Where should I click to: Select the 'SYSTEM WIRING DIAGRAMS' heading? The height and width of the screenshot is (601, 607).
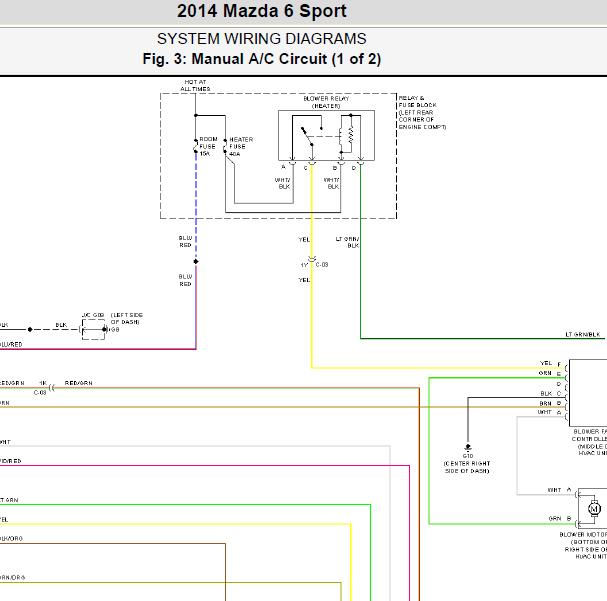click(262, 39)
